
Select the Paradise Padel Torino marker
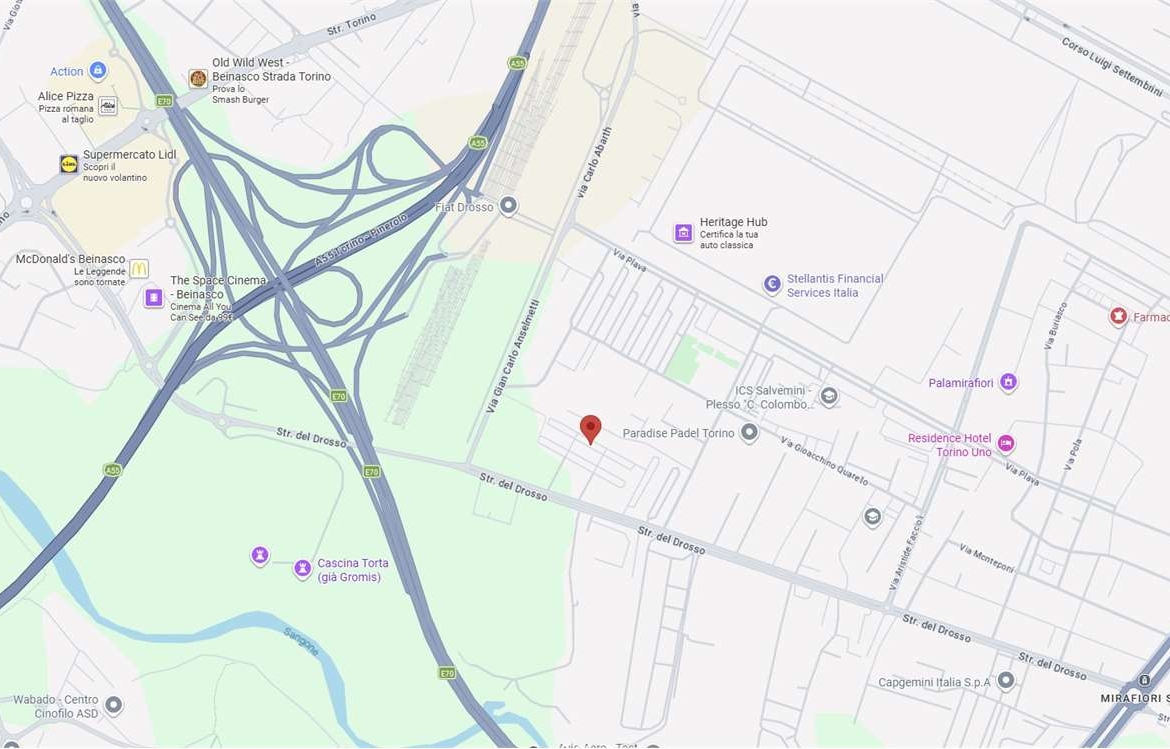(x=749, y=433)
